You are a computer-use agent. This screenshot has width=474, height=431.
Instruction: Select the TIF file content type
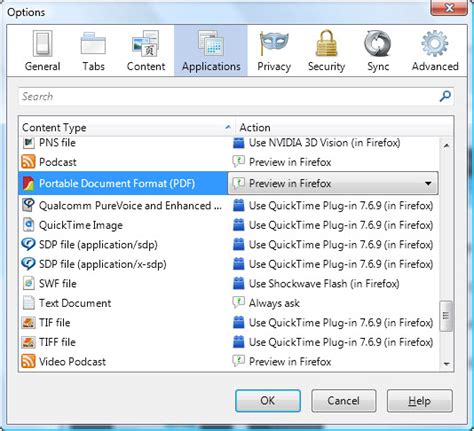[55, 323]
